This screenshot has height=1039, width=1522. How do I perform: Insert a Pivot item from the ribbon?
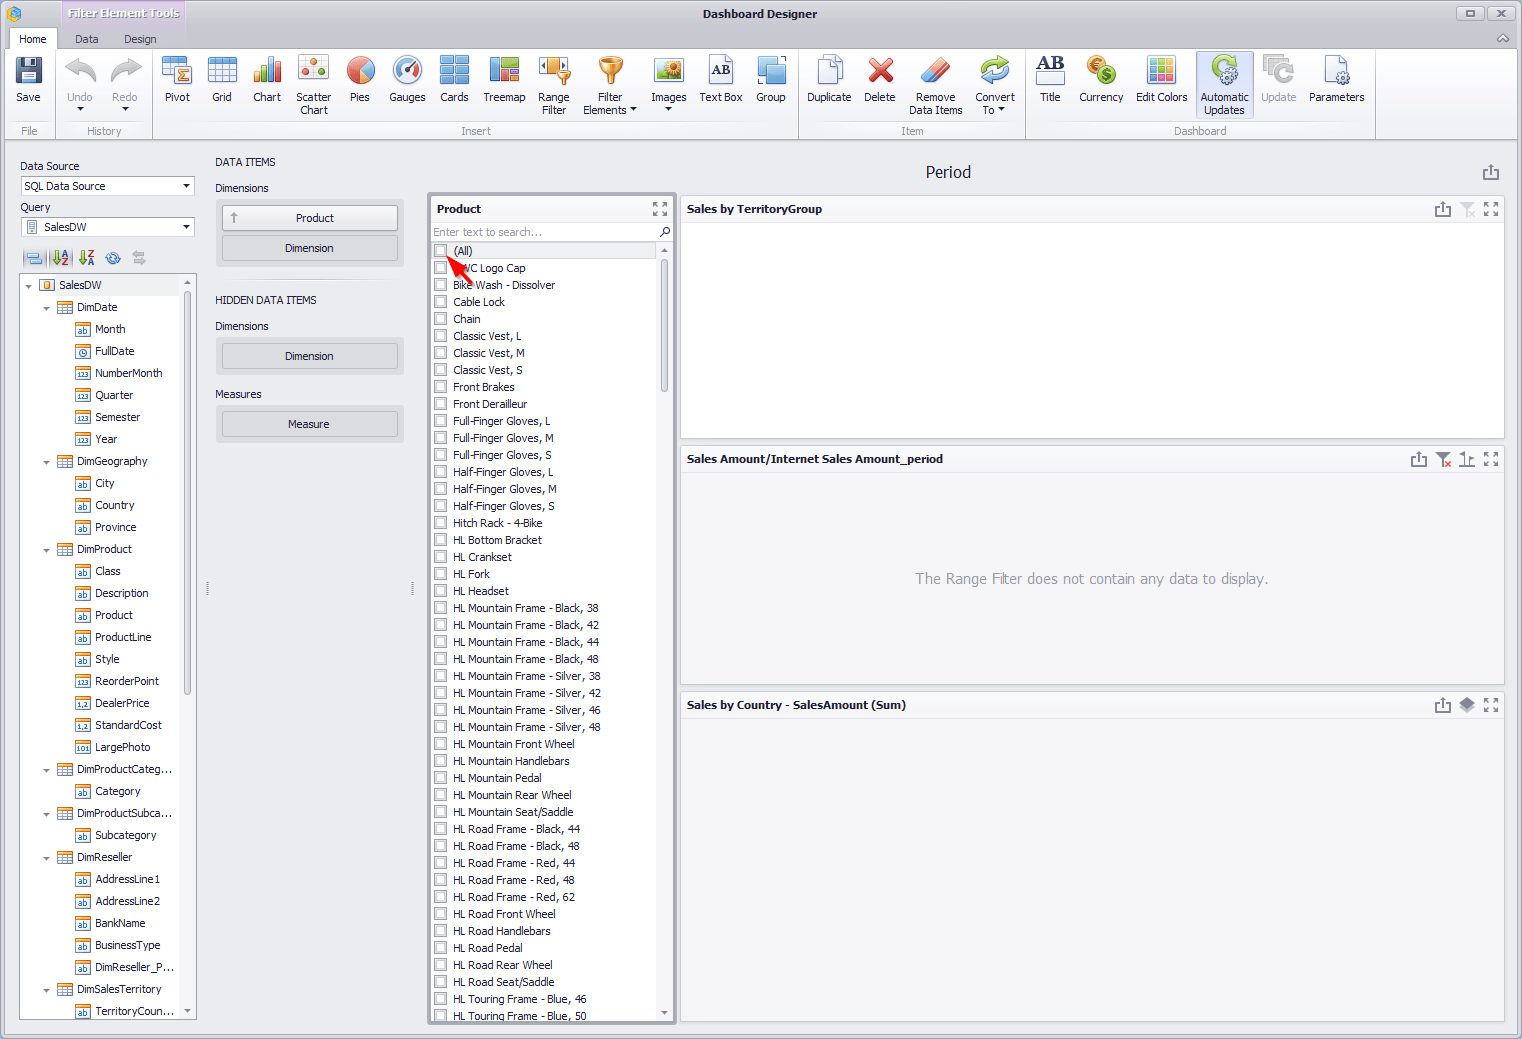(177, 80)
